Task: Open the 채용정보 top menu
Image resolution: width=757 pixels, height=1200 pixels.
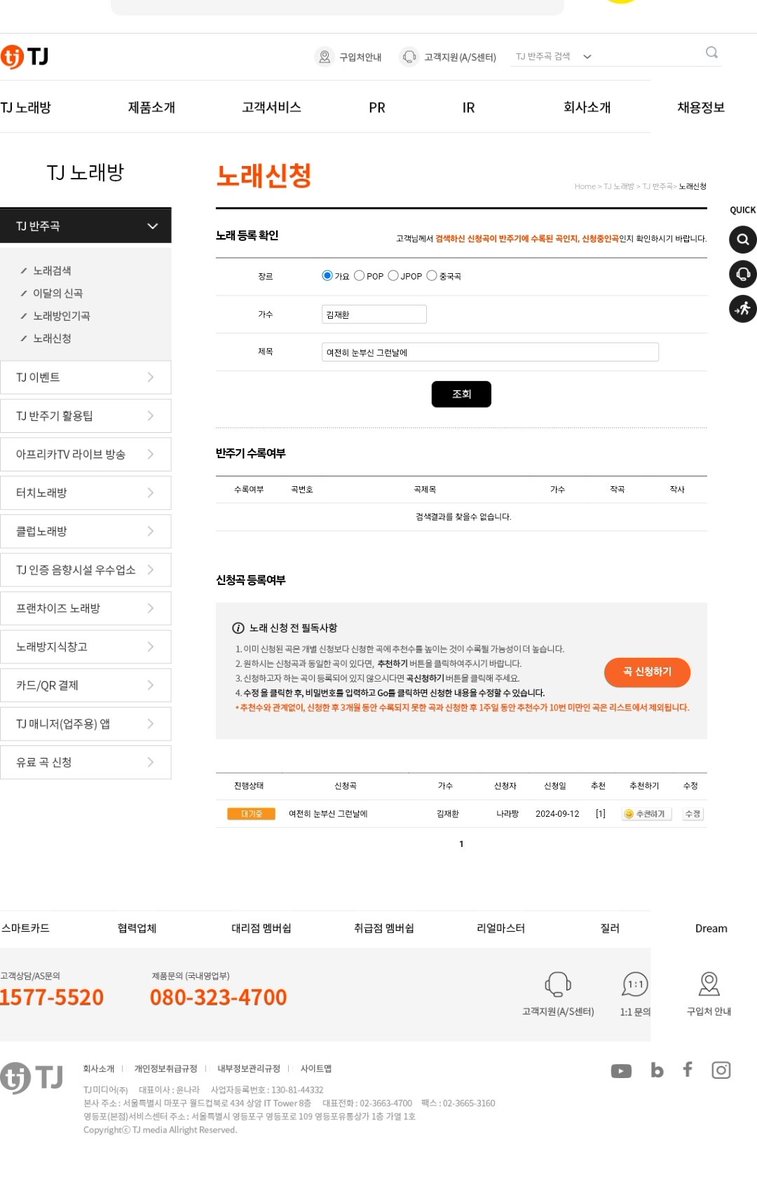Action: point(701,107)
